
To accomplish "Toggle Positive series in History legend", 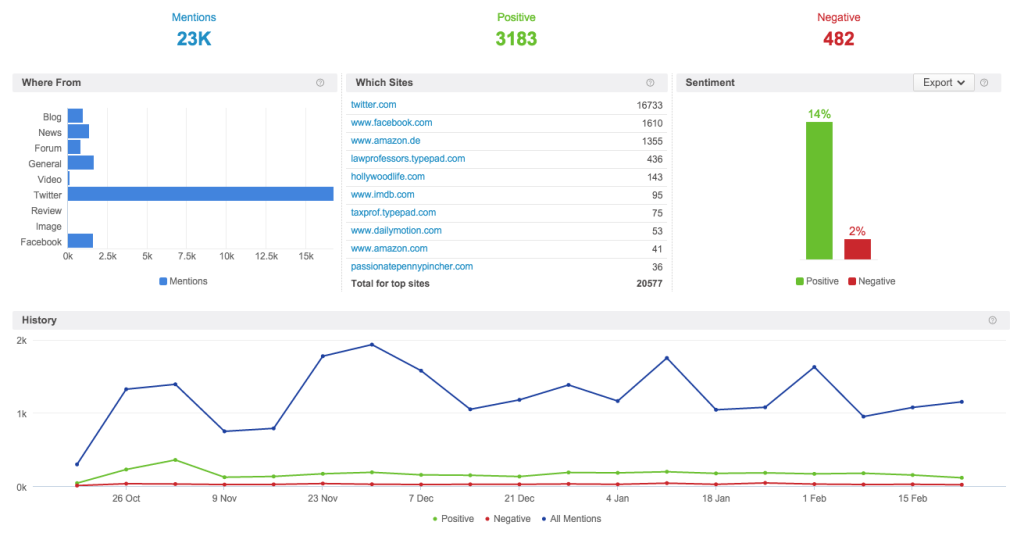I will 453,519.
